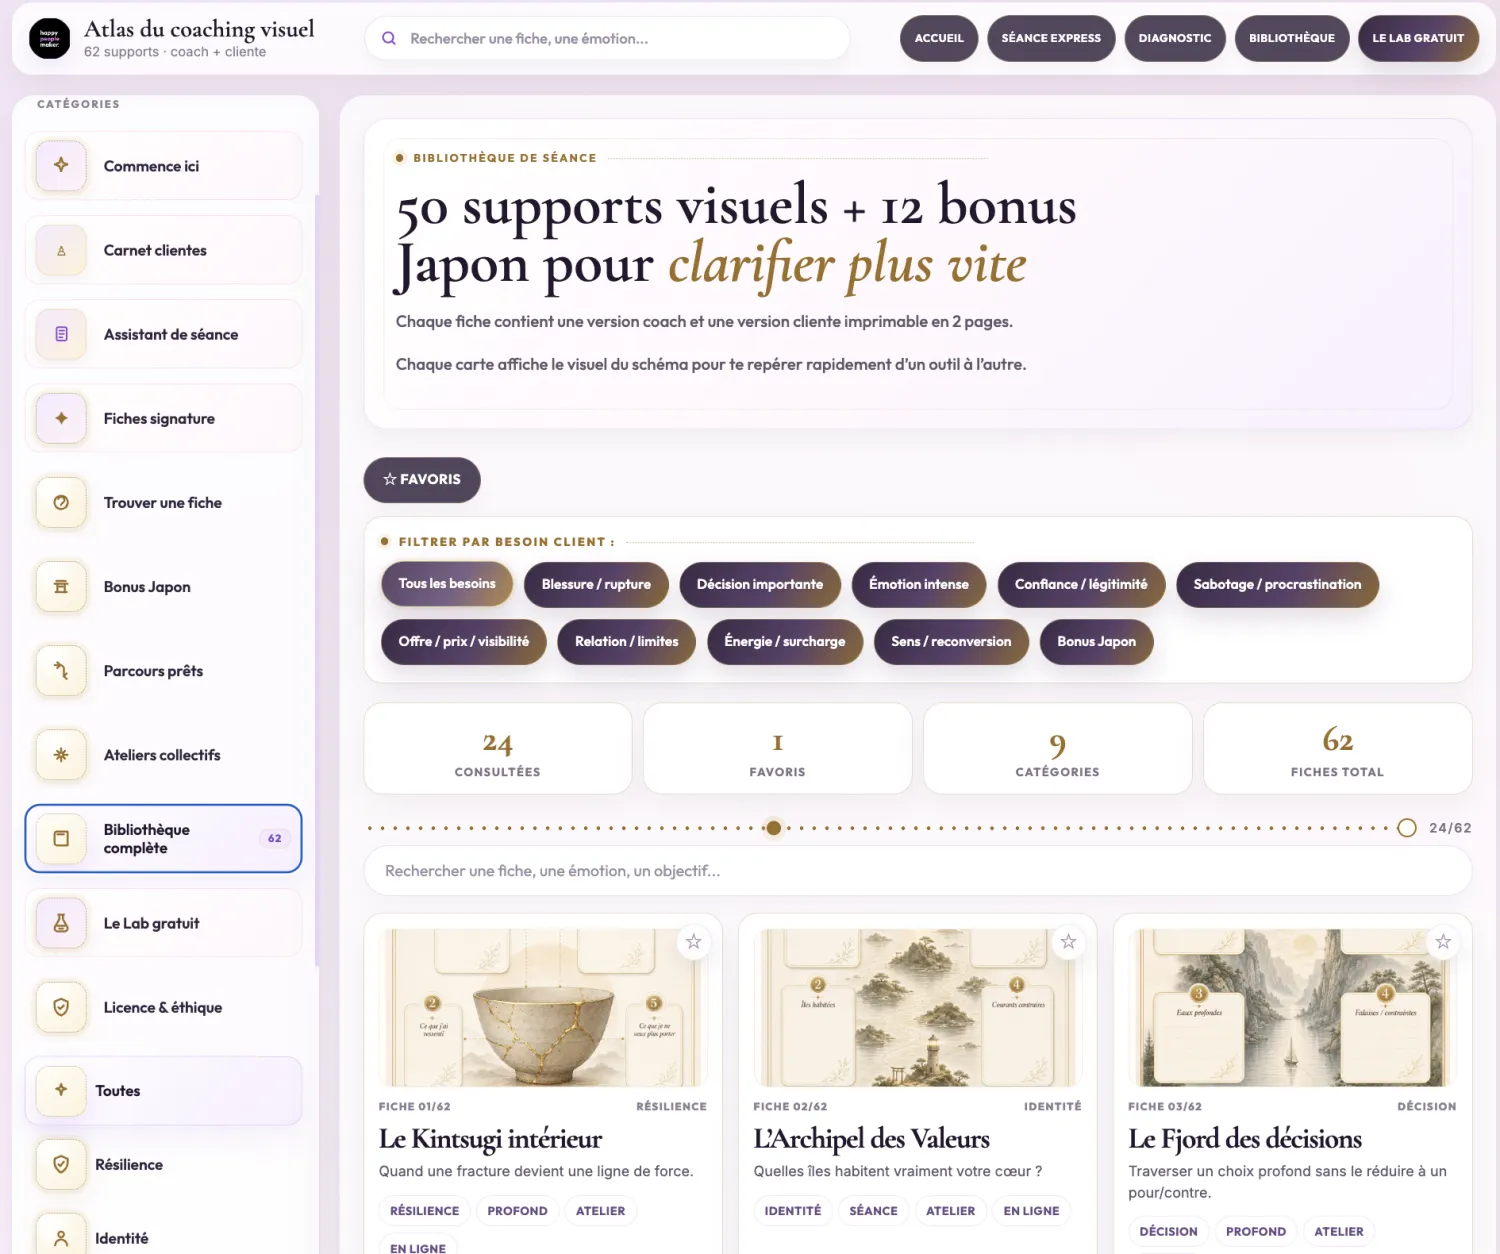1500x1254 pixels.
Task: Open Le Fjord des décisions title link
Action: [x=1245, y=1139]
